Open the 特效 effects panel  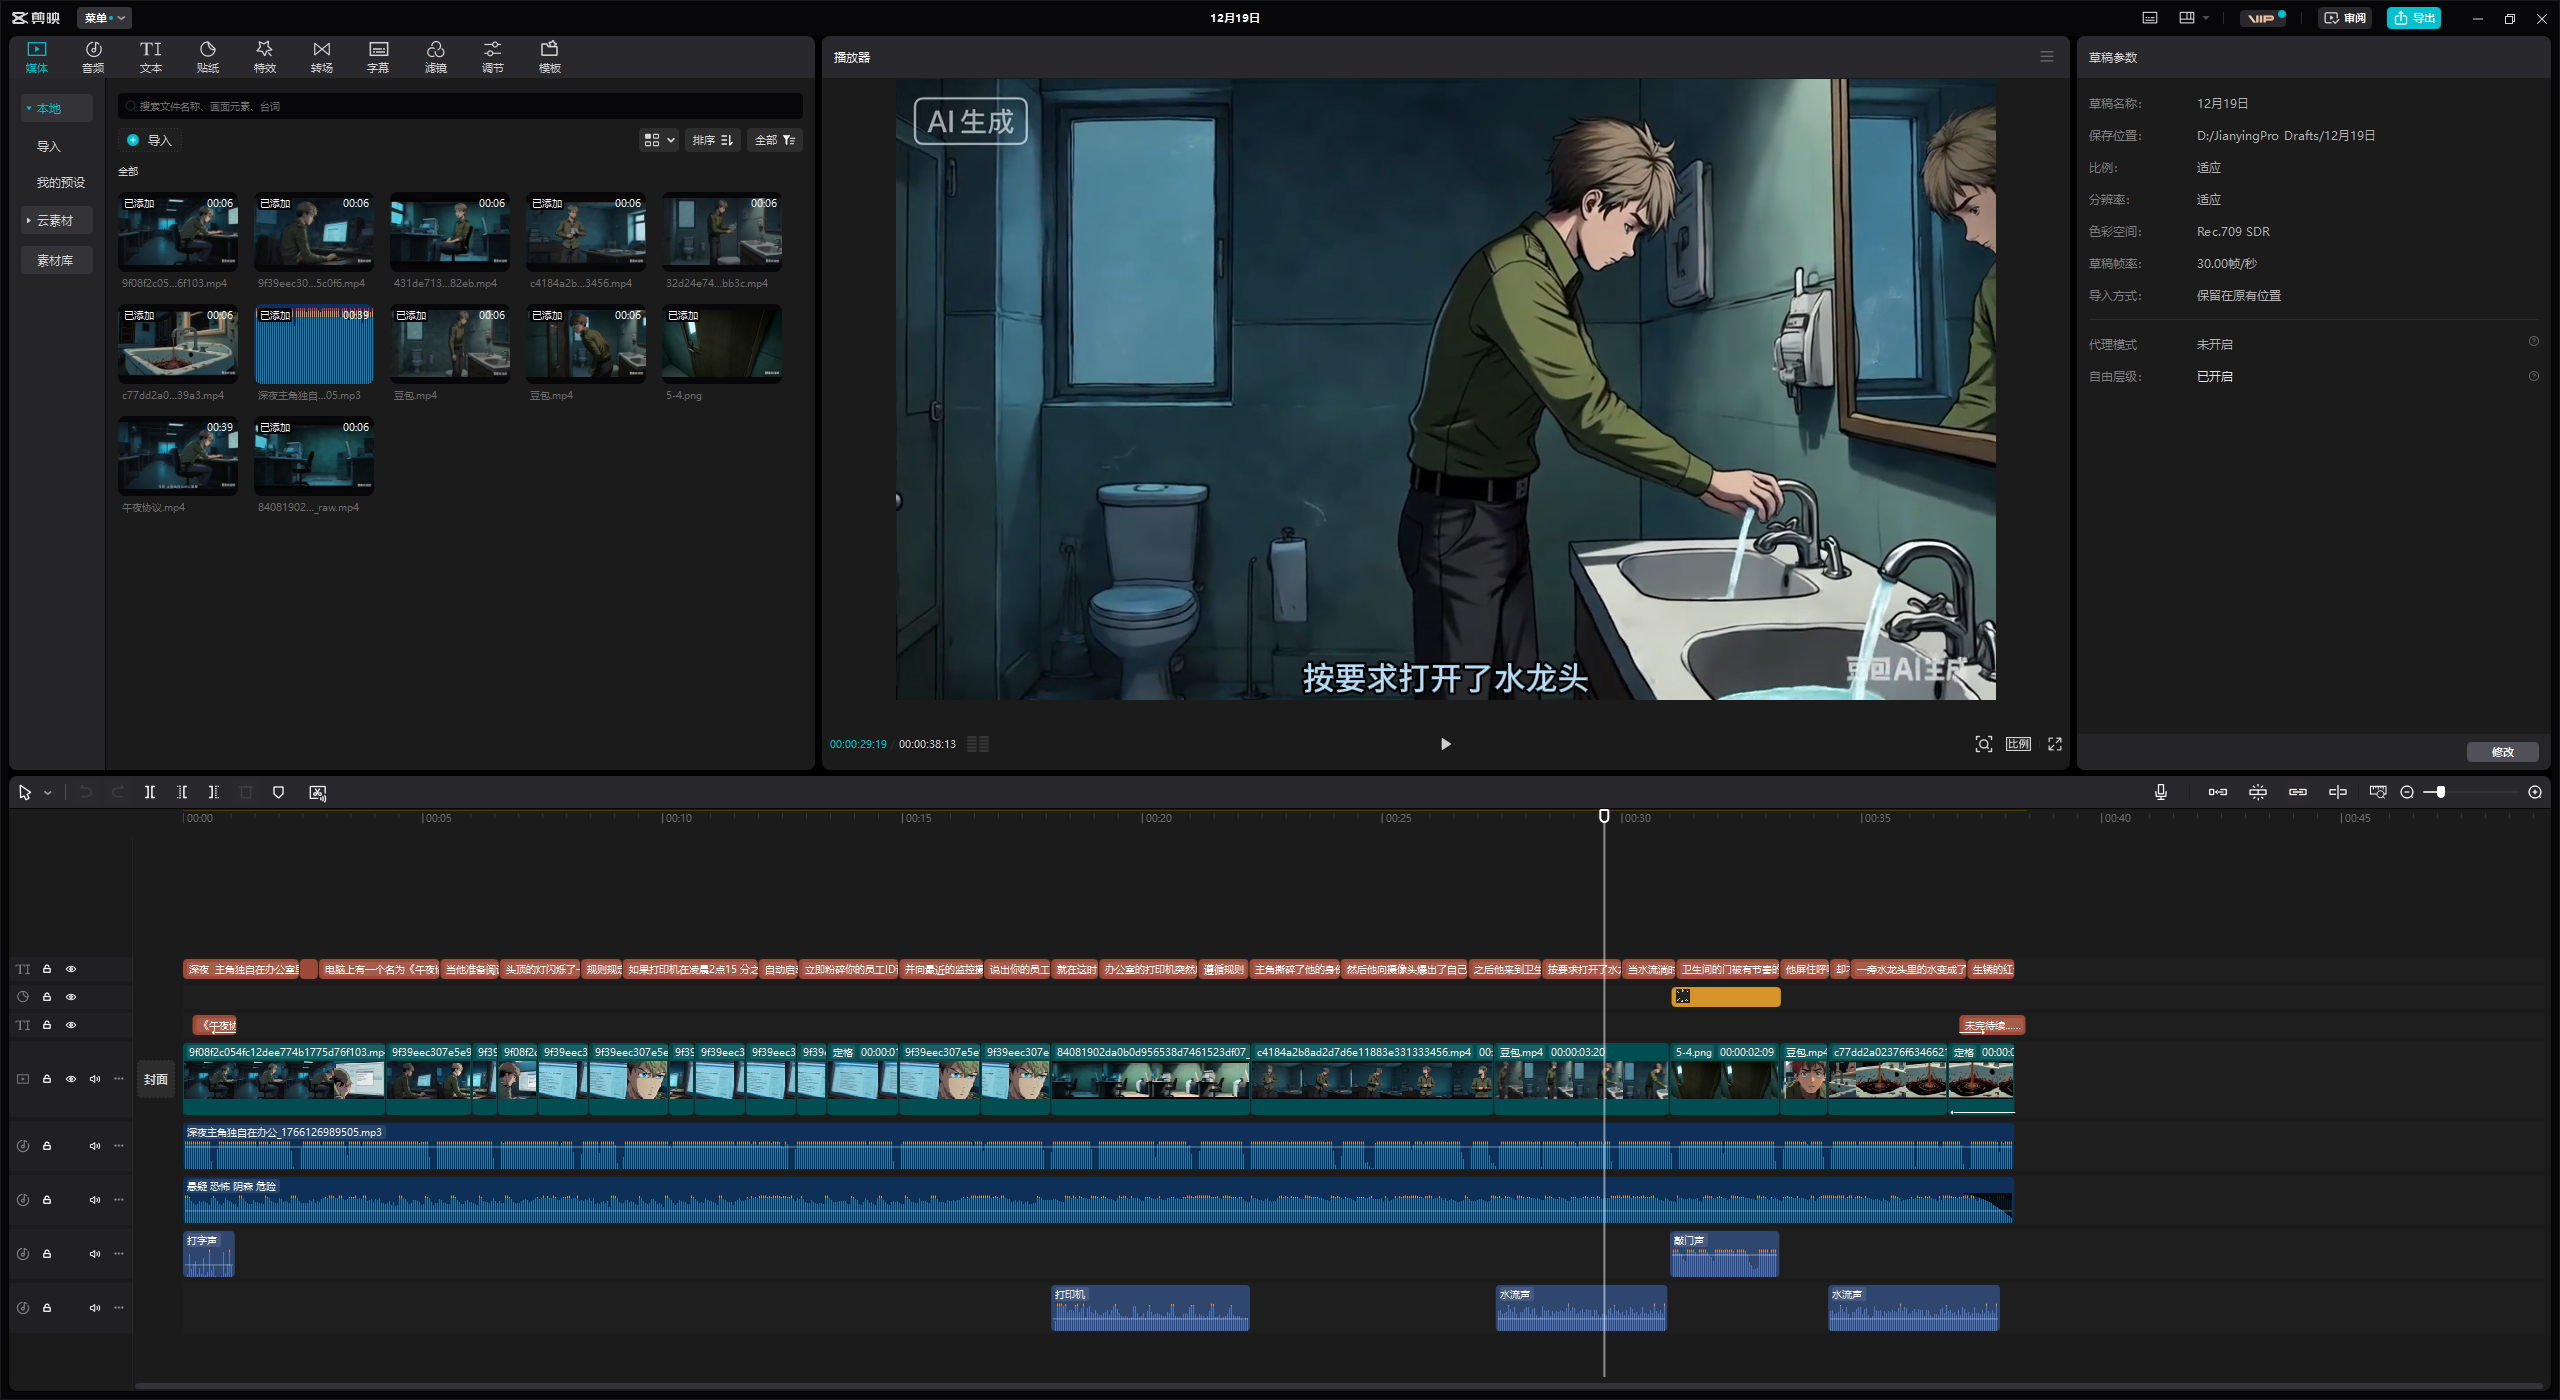click(264, 56)
